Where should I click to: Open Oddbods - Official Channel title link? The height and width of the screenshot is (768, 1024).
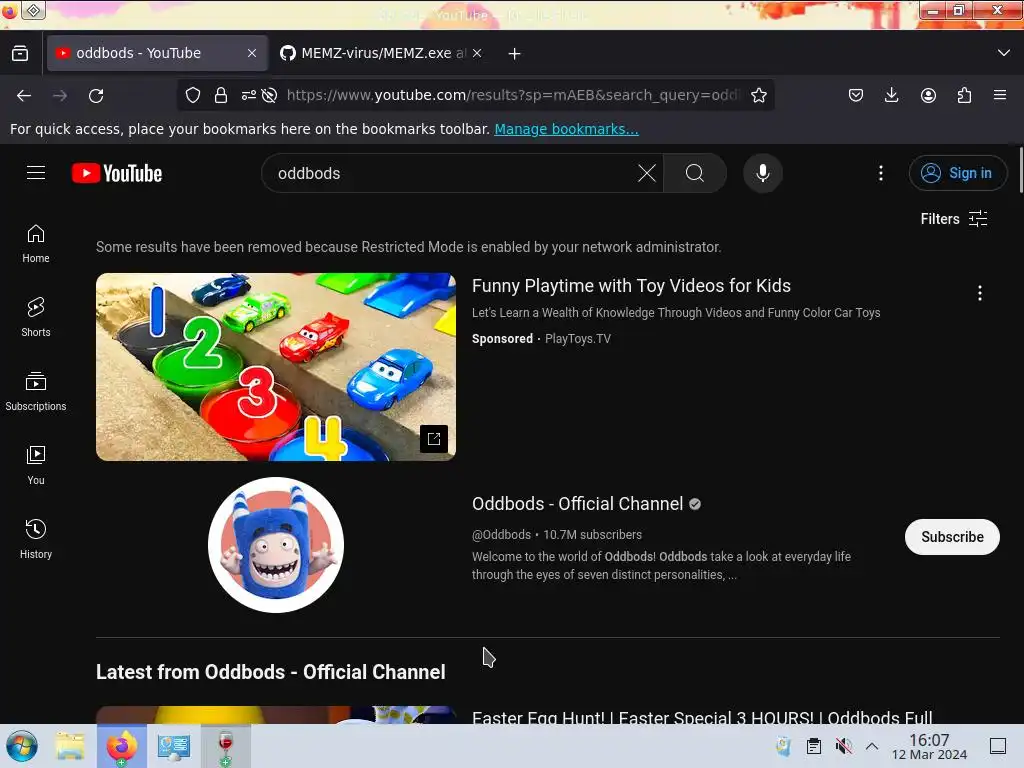coord(577,504)
